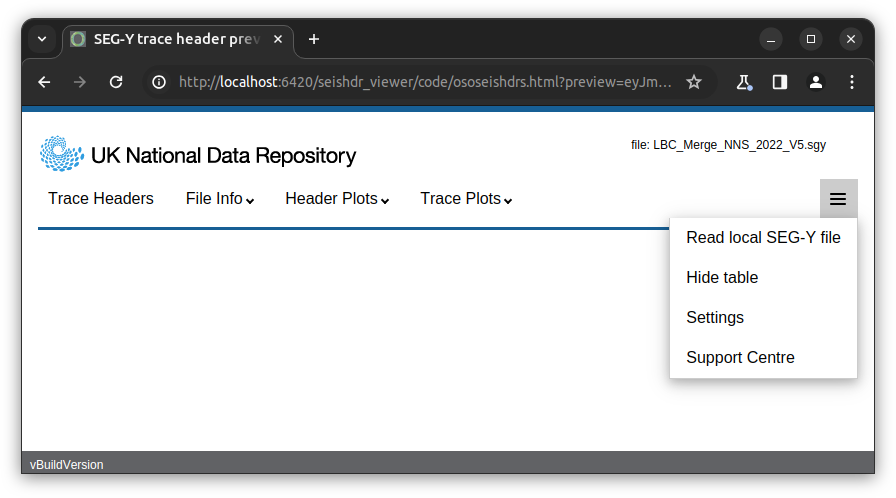
Task: Expand the File Info dropdown
Action: tap(220, 199)
